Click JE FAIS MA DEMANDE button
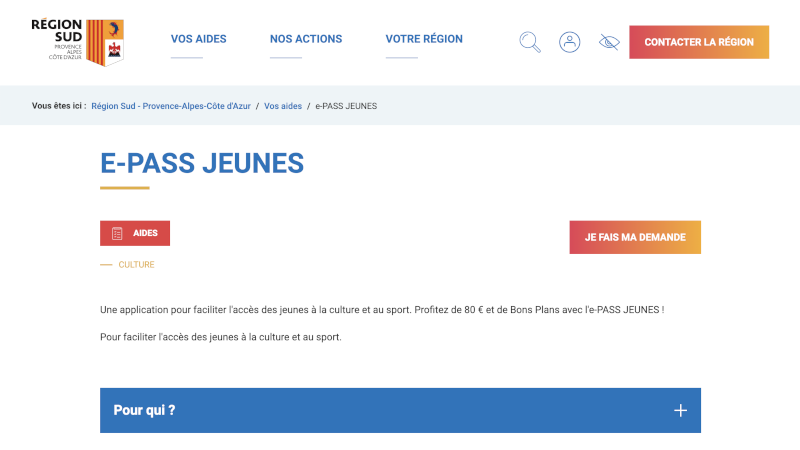 click(x=635, y=237)
